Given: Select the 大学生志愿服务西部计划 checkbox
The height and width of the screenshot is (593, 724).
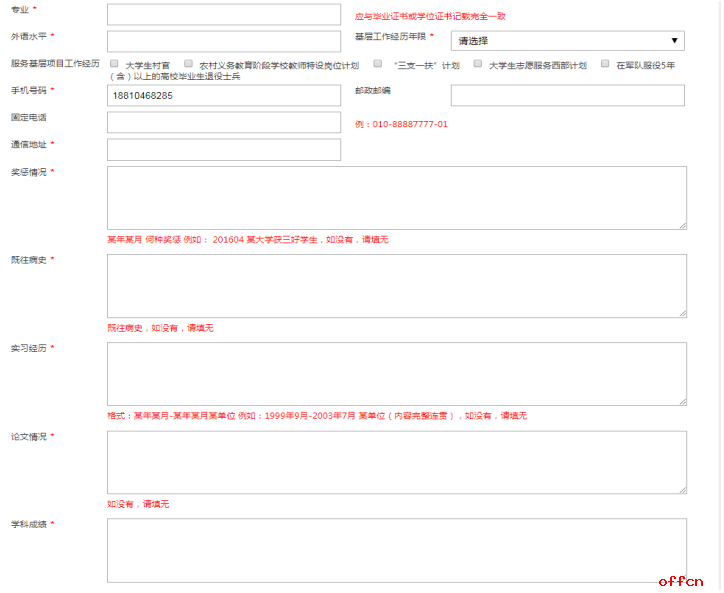Looking at the screenshot, I should pos(478,64).
